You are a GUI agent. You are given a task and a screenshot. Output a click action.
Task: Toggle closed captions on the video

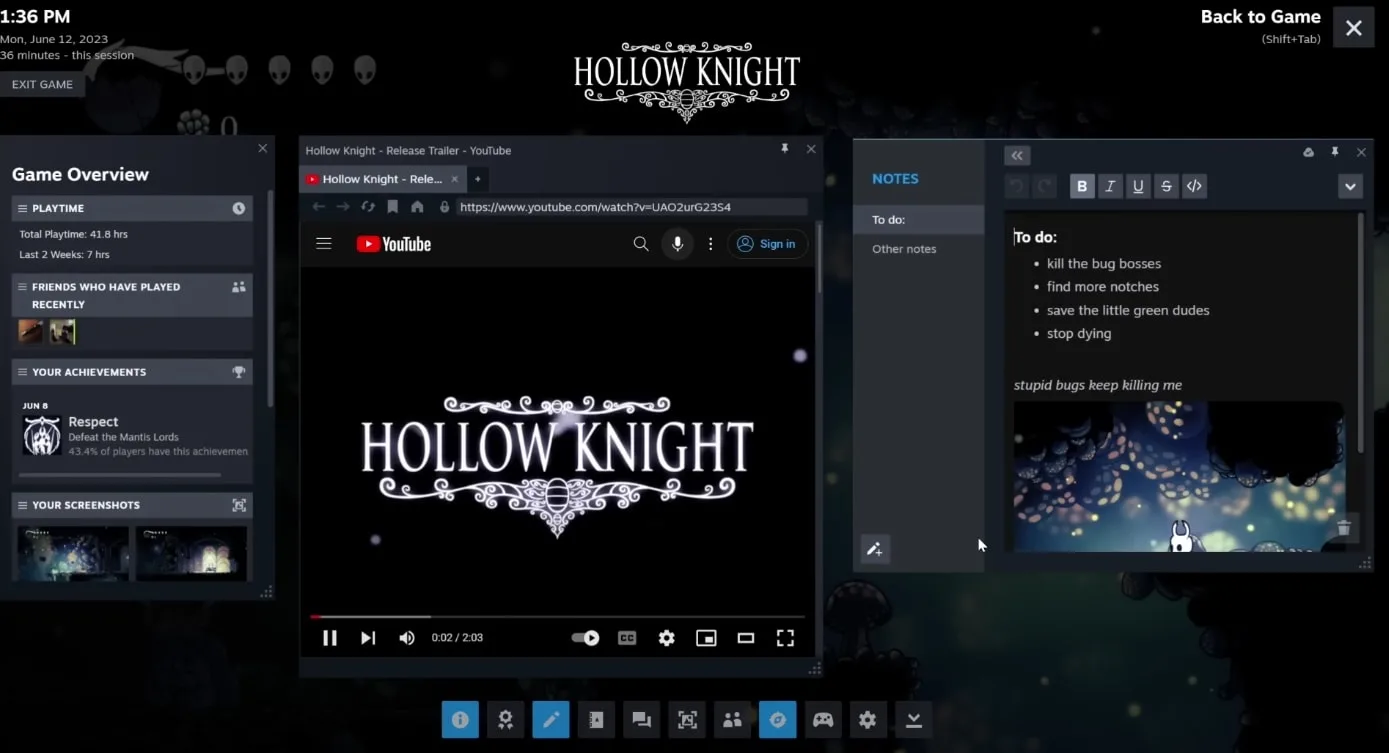tap(627, 638)
